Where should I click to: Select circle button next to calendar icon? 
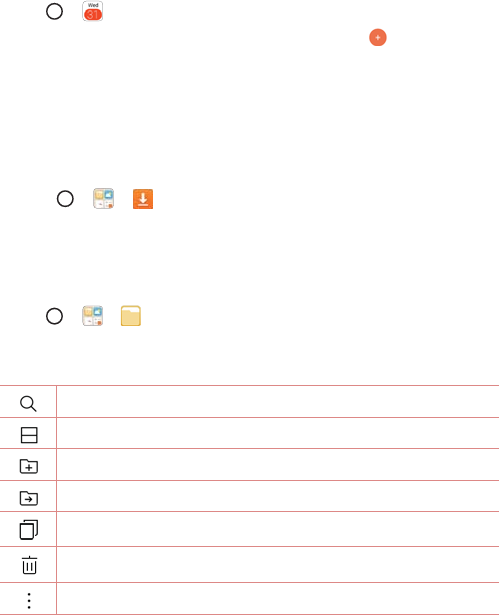point(55,11)
